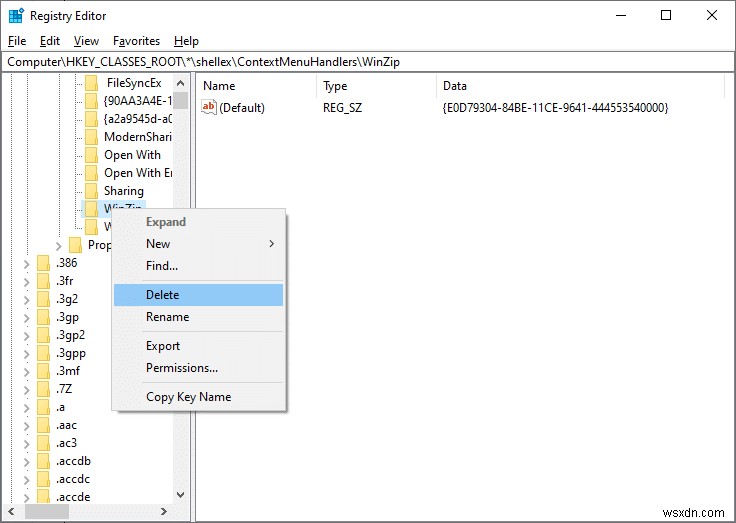
Task: Expand the .3gp key
Action: click(27, 318)
